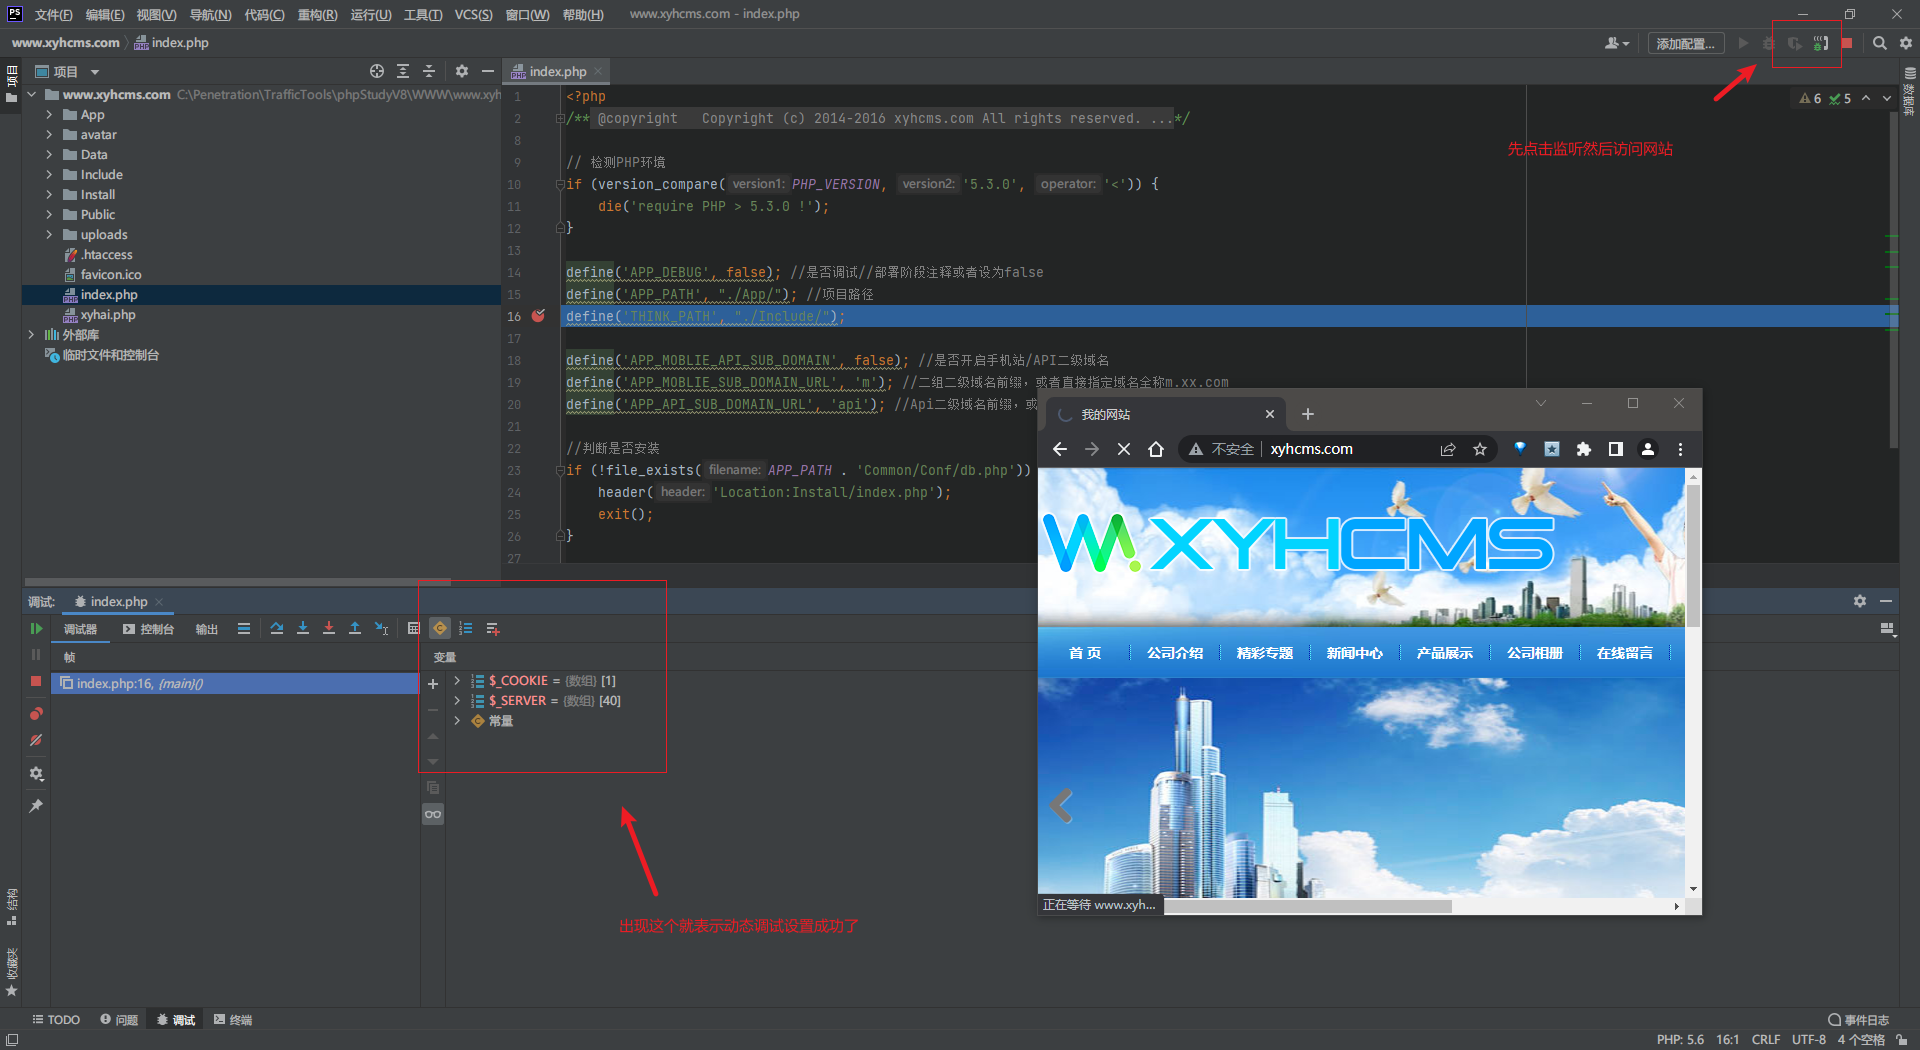1920x1050 pixels.
Task: Click the 添加配置... button
Action: (x=1686, y=43)
